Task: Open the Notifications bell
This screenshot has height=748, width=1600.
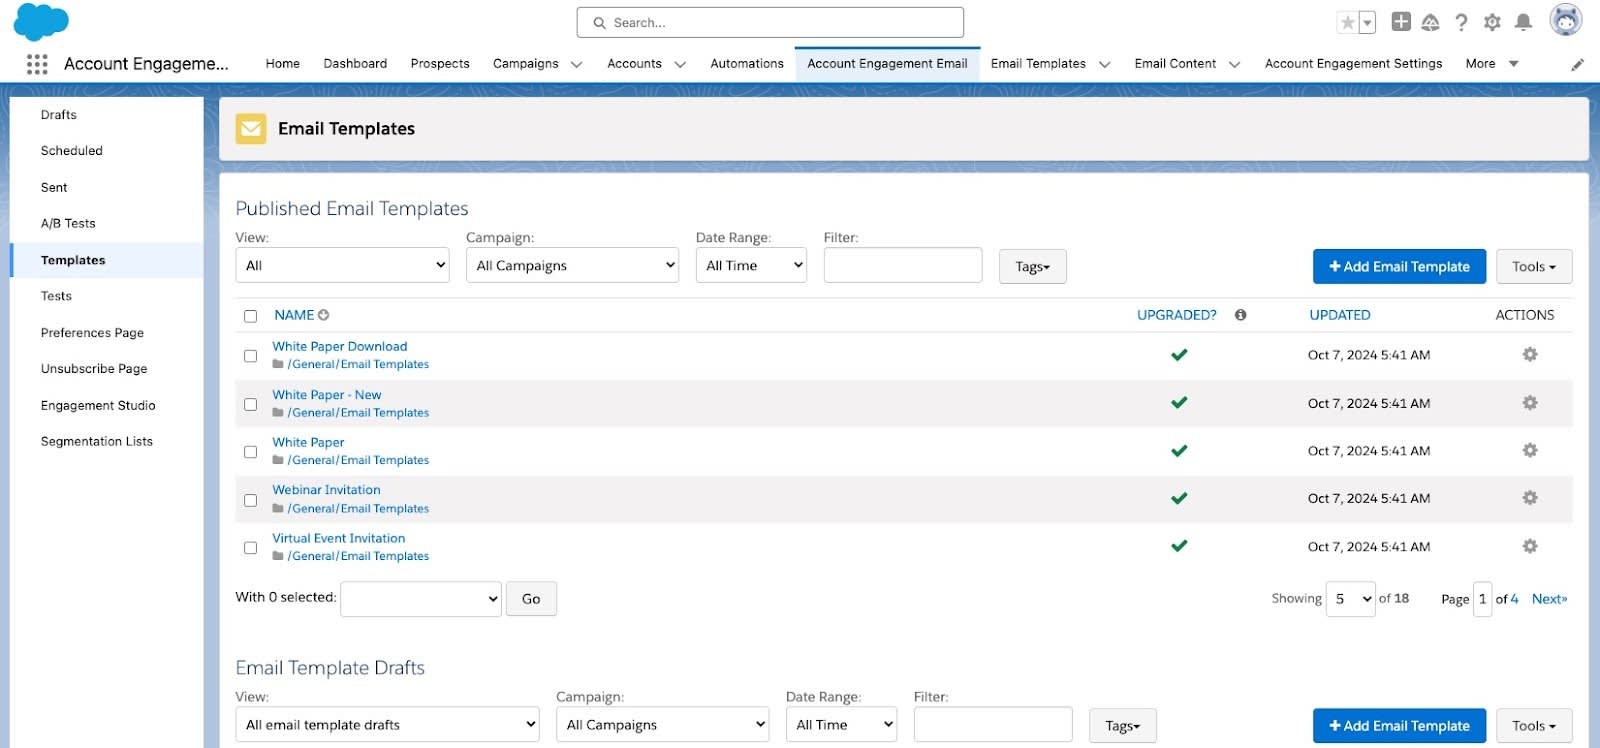Action: (1523, 22)
